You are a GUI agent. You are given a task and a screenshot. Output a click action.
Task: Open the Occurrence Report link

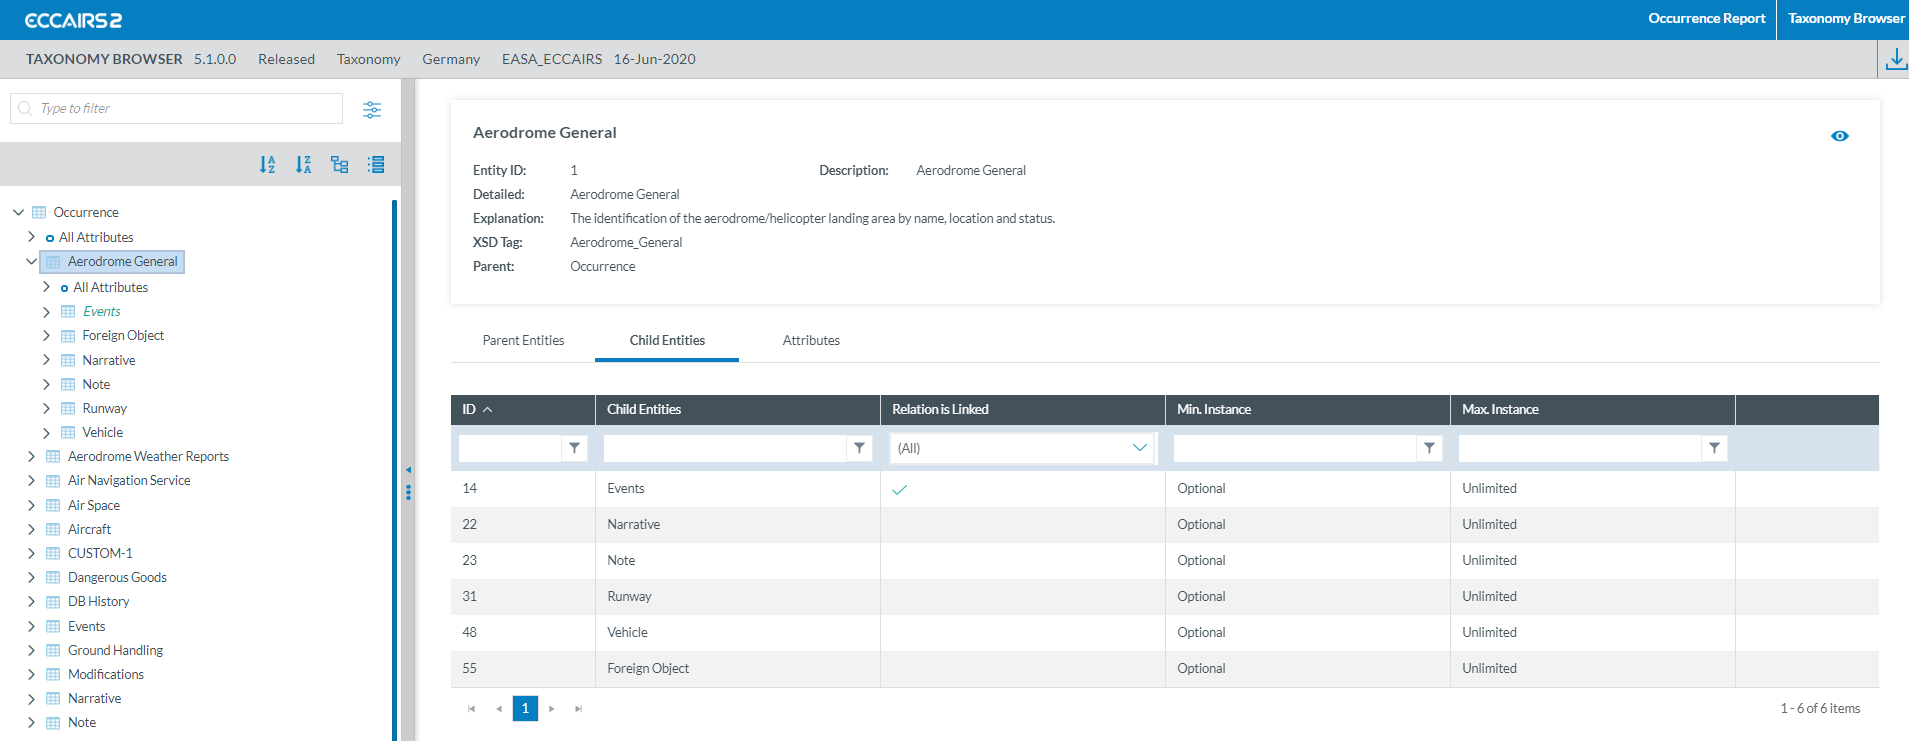(x=1706, y=19)
